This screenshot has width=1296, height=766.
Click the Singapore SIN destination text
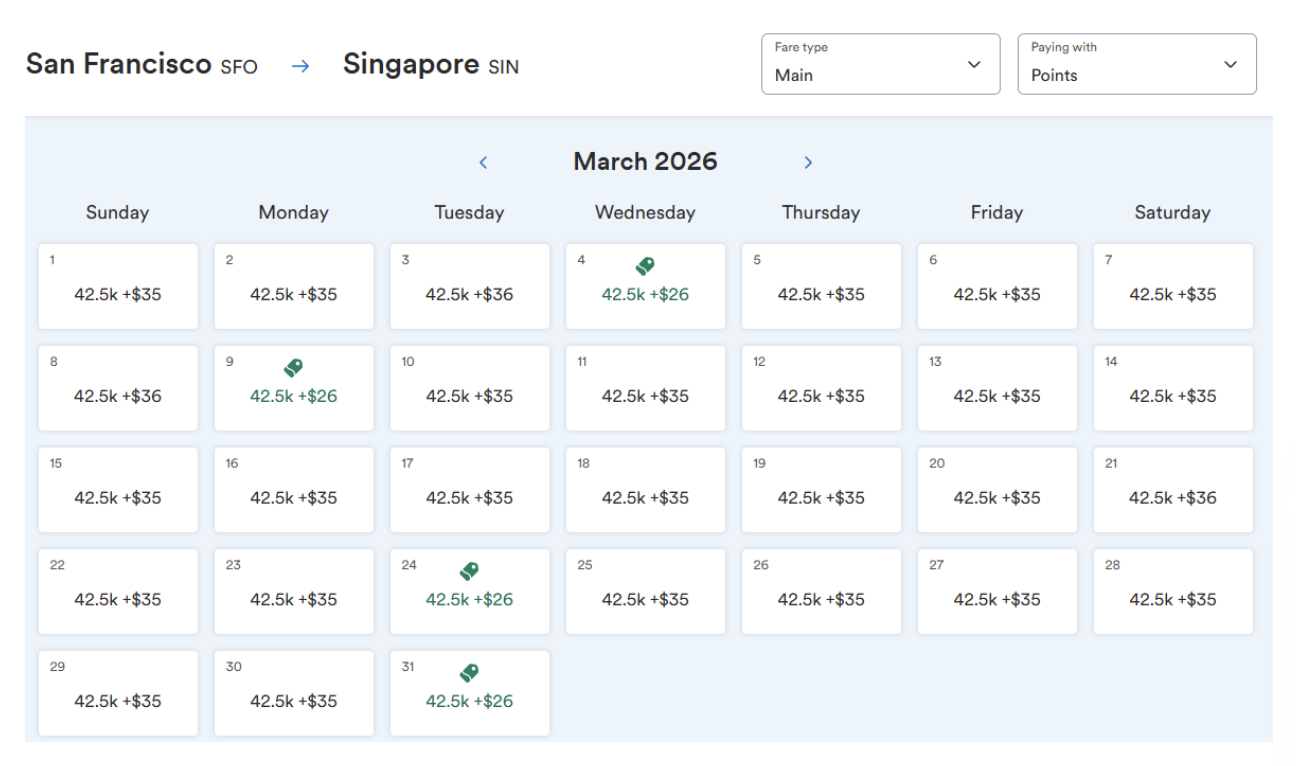[430, 65]
